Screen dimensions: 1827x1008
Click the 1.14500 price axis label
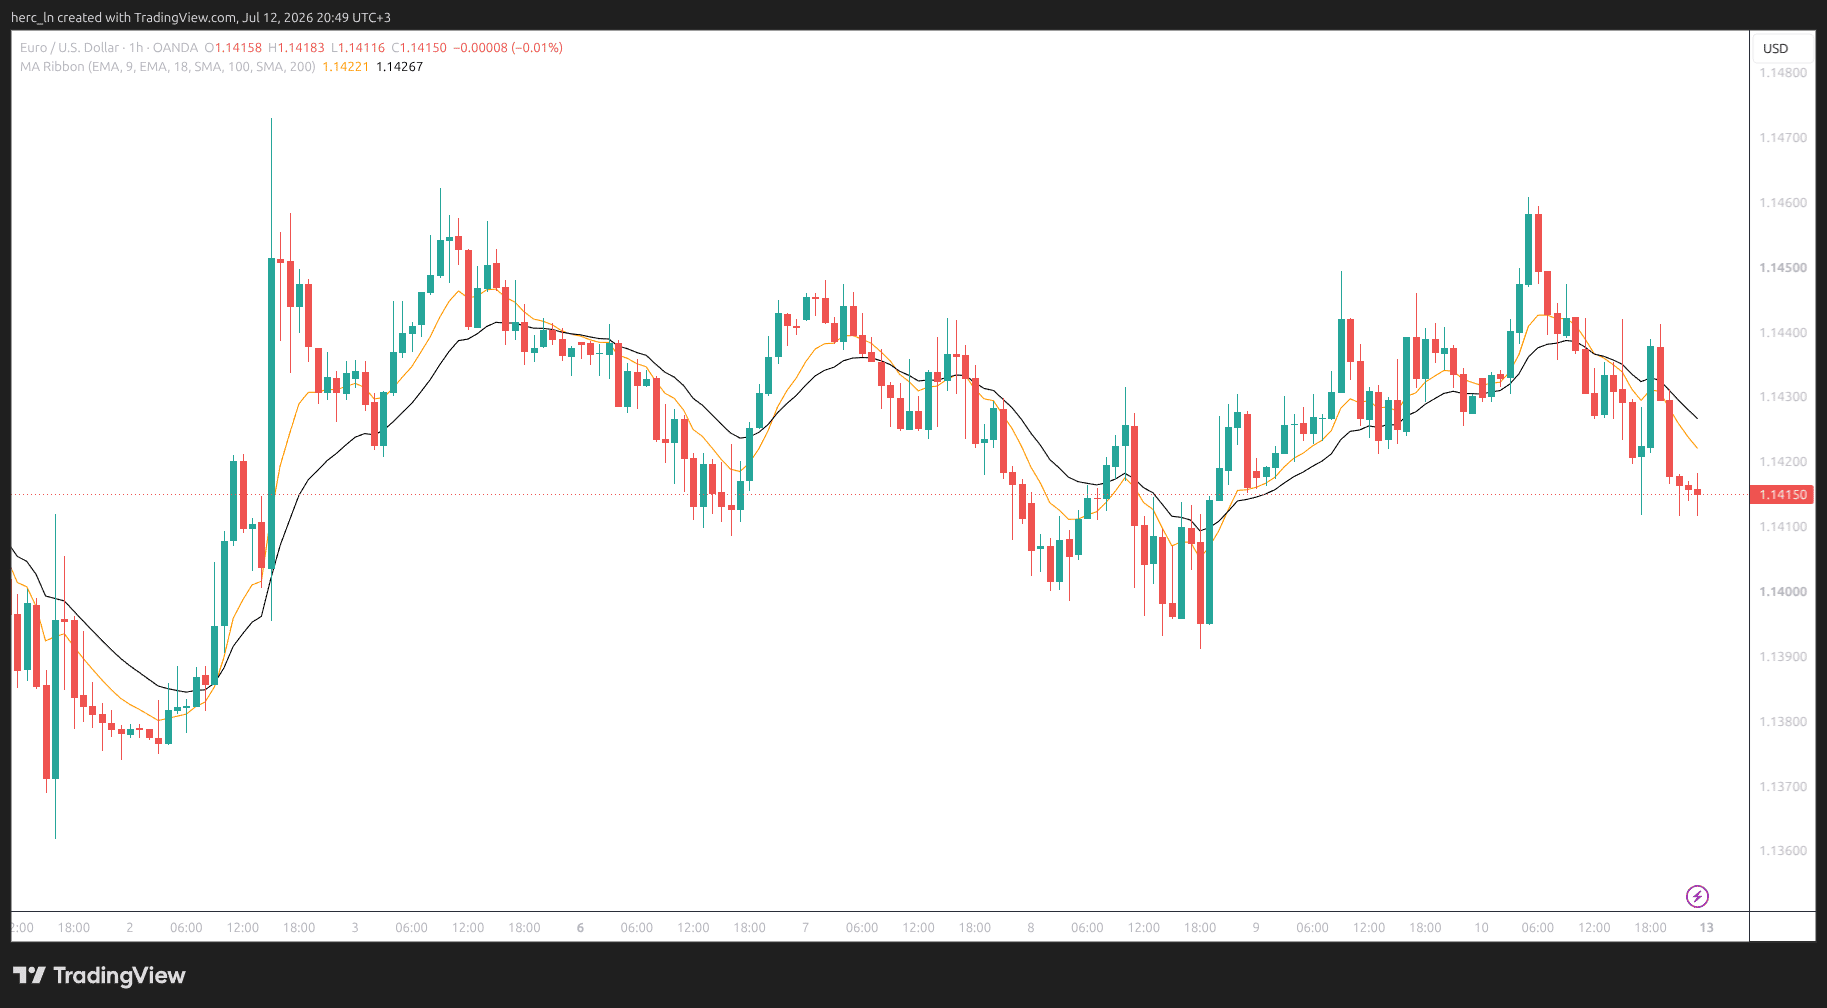pyautogui.click(x=1783, y=268)
